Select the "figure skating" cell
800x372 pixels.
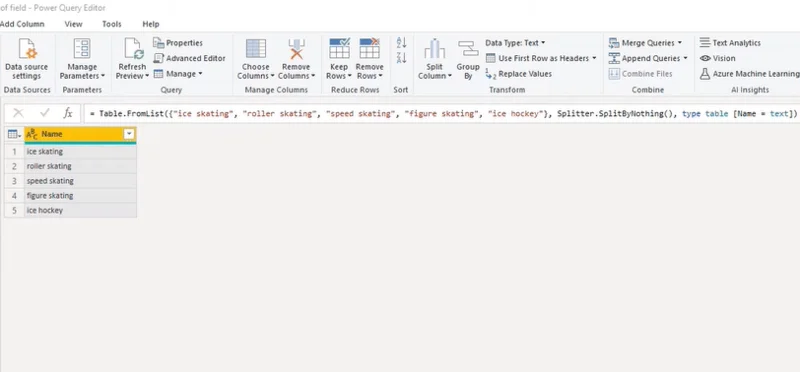pyautogui.click(x=80, y=195)
